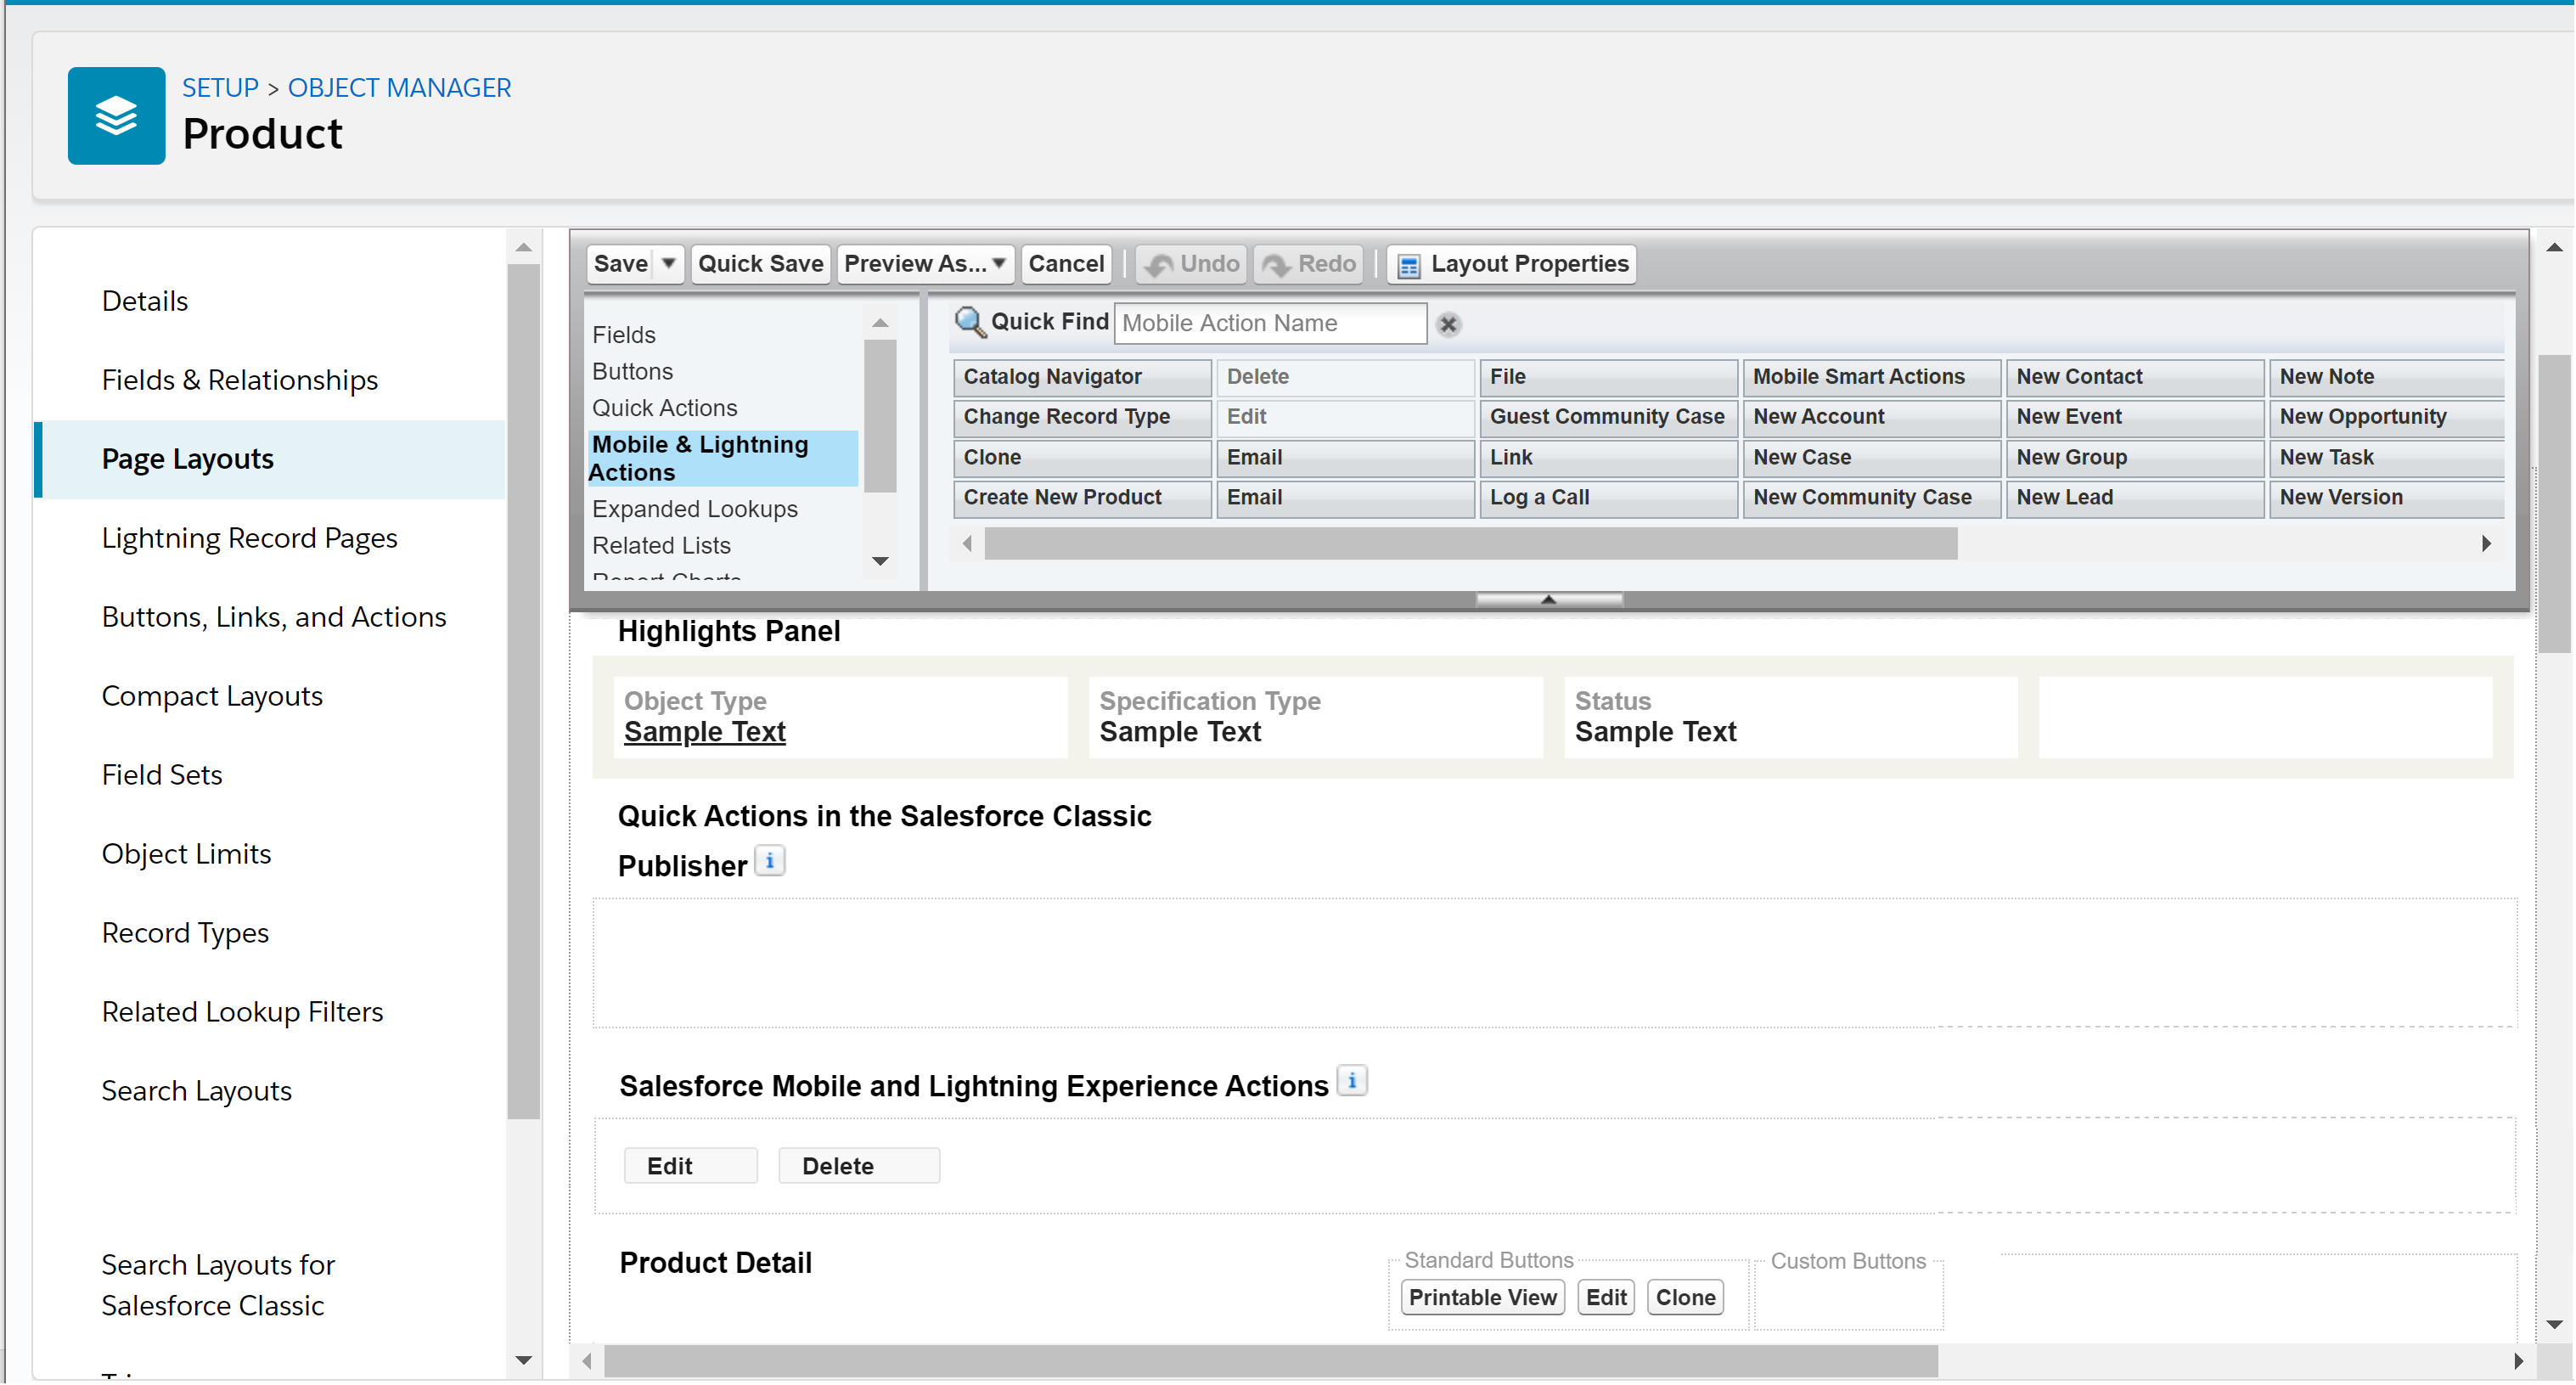This screenshot has height=1385, width=2576.
Task: Open Field Sets
Action: (x=162, y=775)
